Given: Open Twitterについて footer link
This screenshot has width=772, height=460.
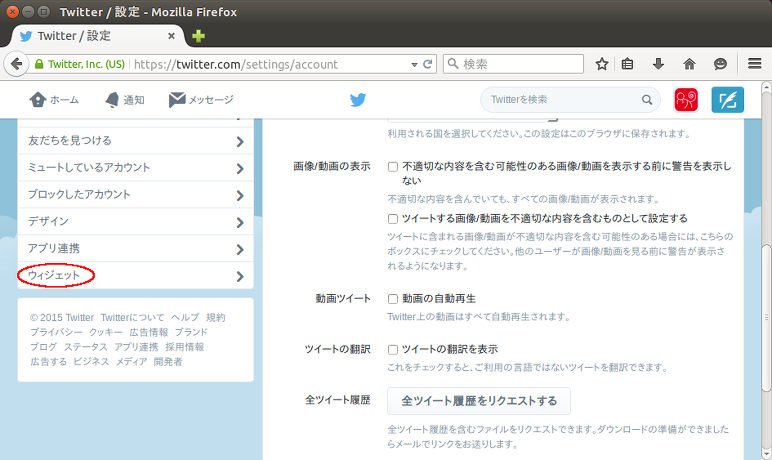Looking at the screenshot, I should coord(132,318).
